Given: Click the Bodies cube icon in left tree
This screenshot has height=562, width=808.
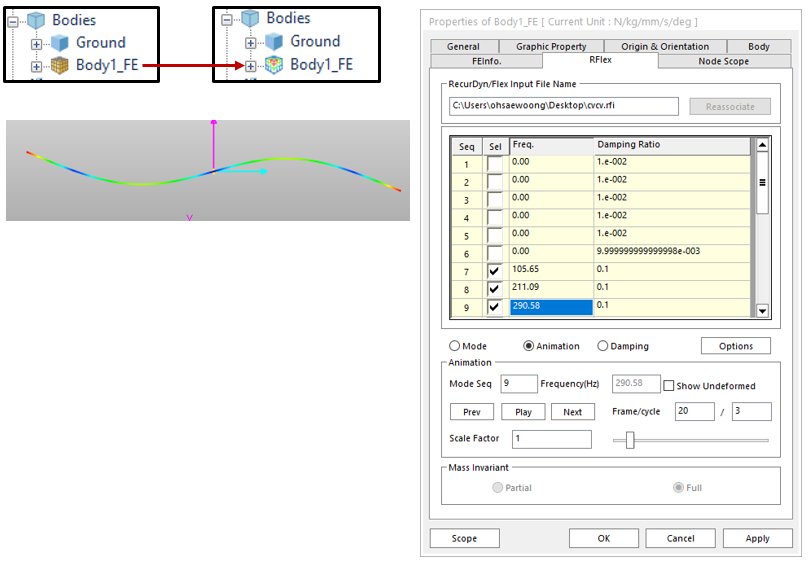Looking at the screenshot, I should coord(36,21).
